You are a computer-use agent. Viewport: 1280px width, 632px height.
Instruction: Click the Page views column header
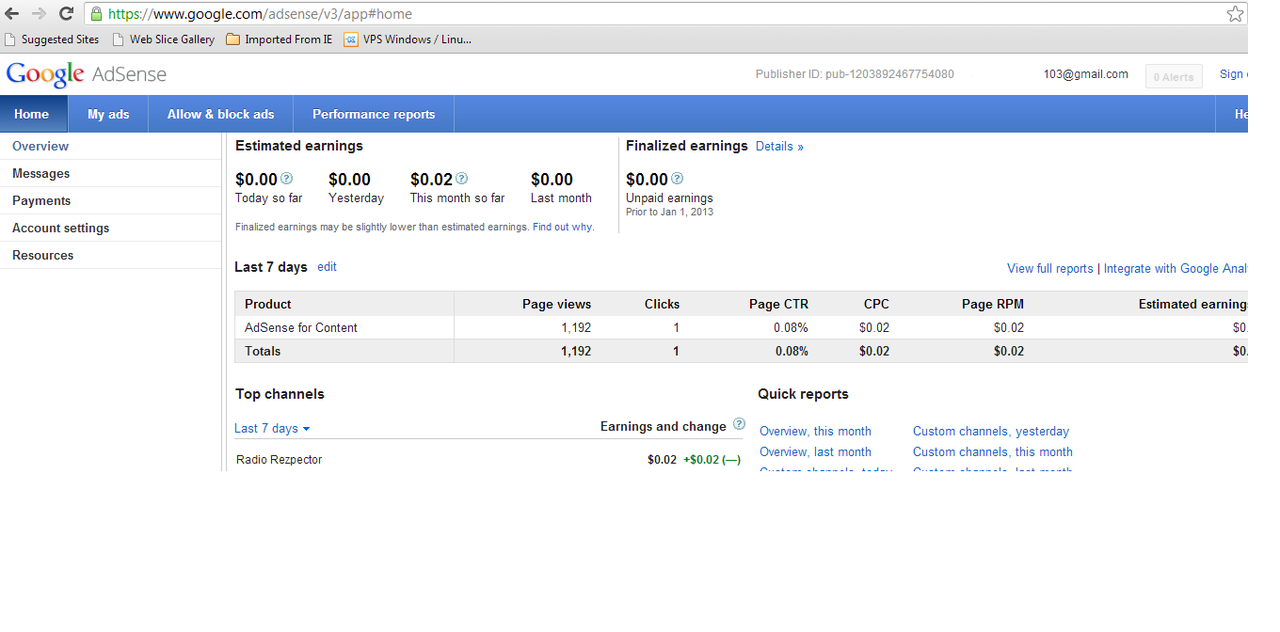pyautogui.click(x=556, y=304)
